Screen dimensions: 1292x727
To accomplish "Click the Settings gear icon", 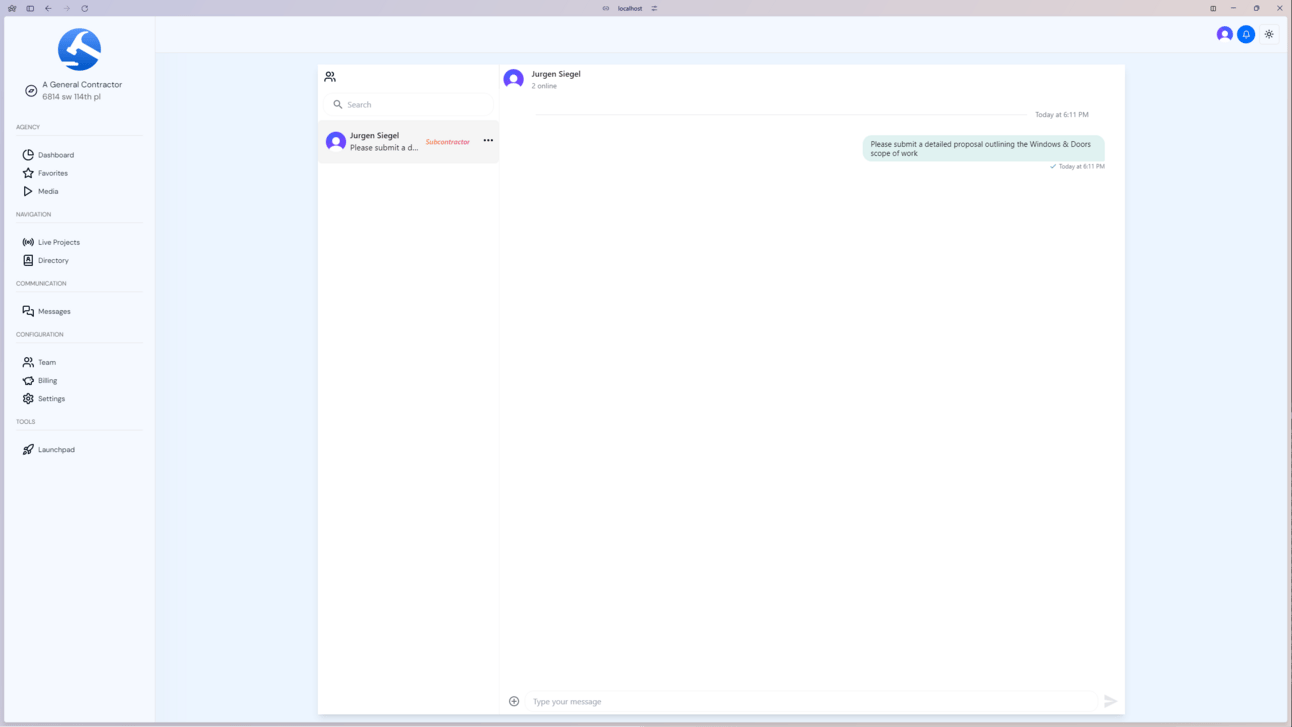I will tap(28, 398).
